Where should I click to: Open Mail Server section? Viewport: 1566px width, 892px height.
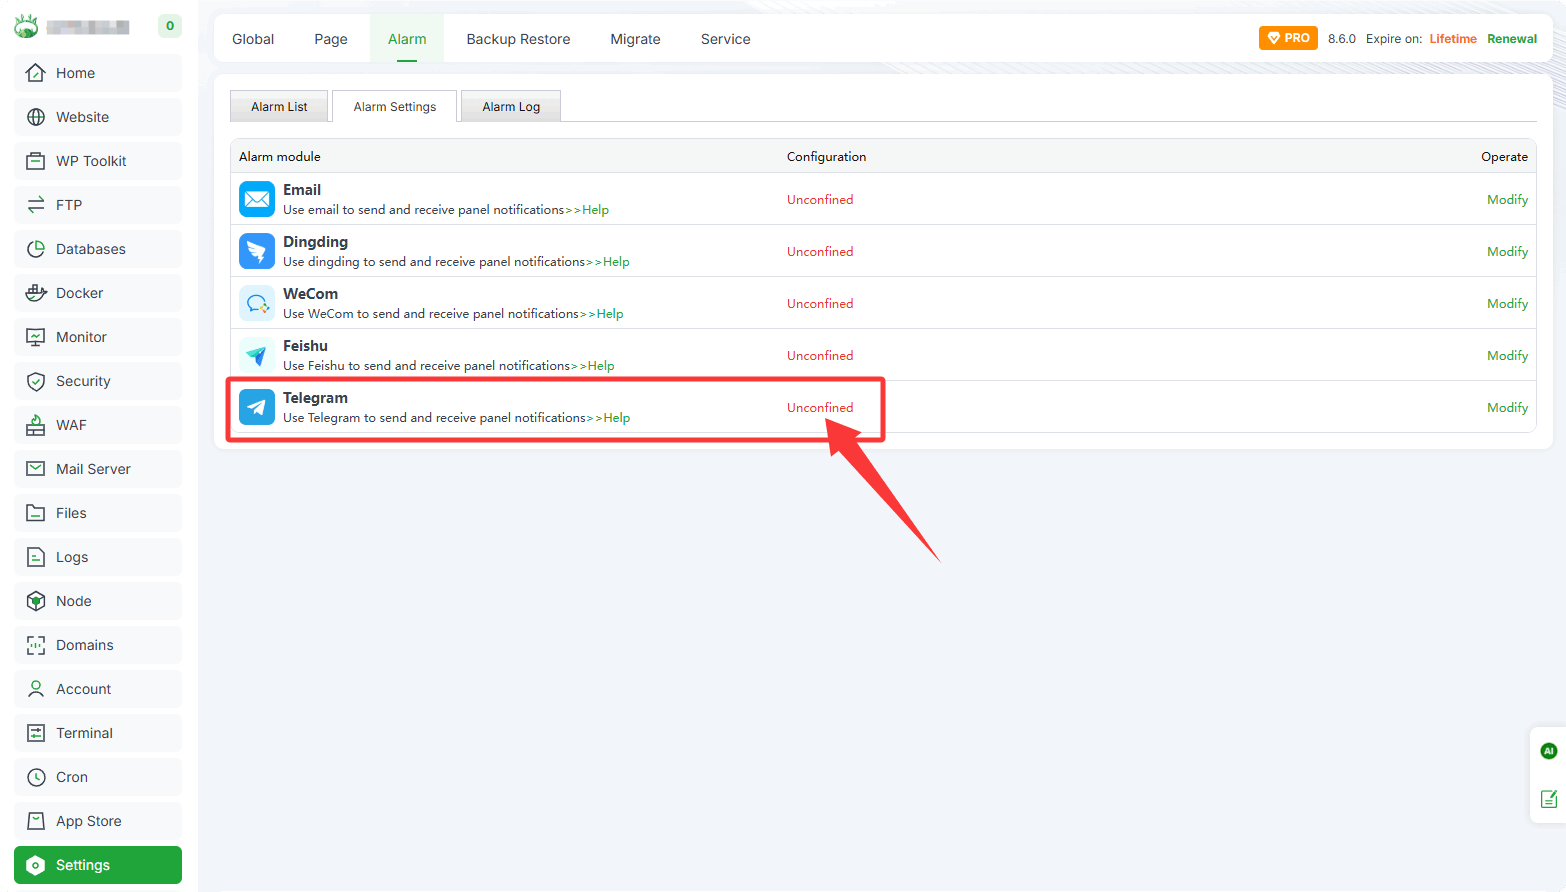(98, 469)
